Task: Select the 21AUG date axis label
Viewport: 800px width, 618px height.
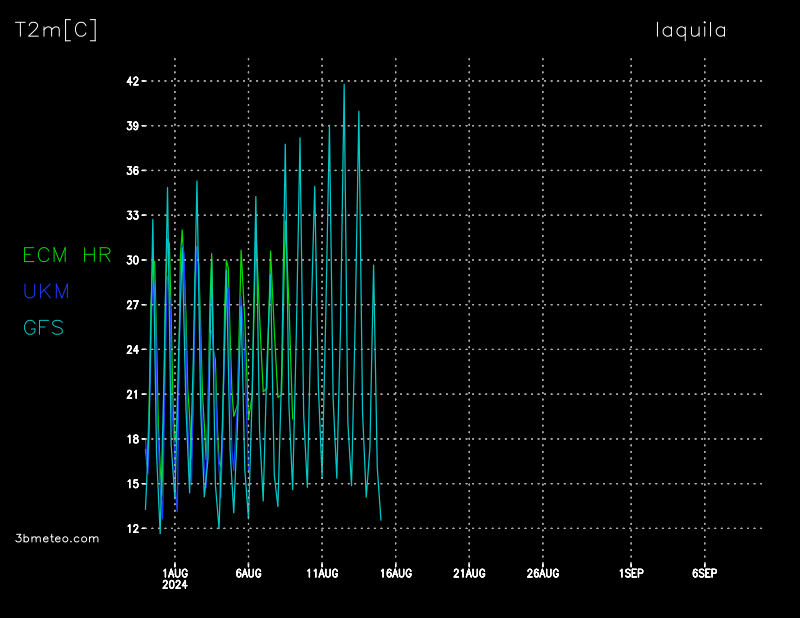Action: pyautogui.click(x=469, y=573)
